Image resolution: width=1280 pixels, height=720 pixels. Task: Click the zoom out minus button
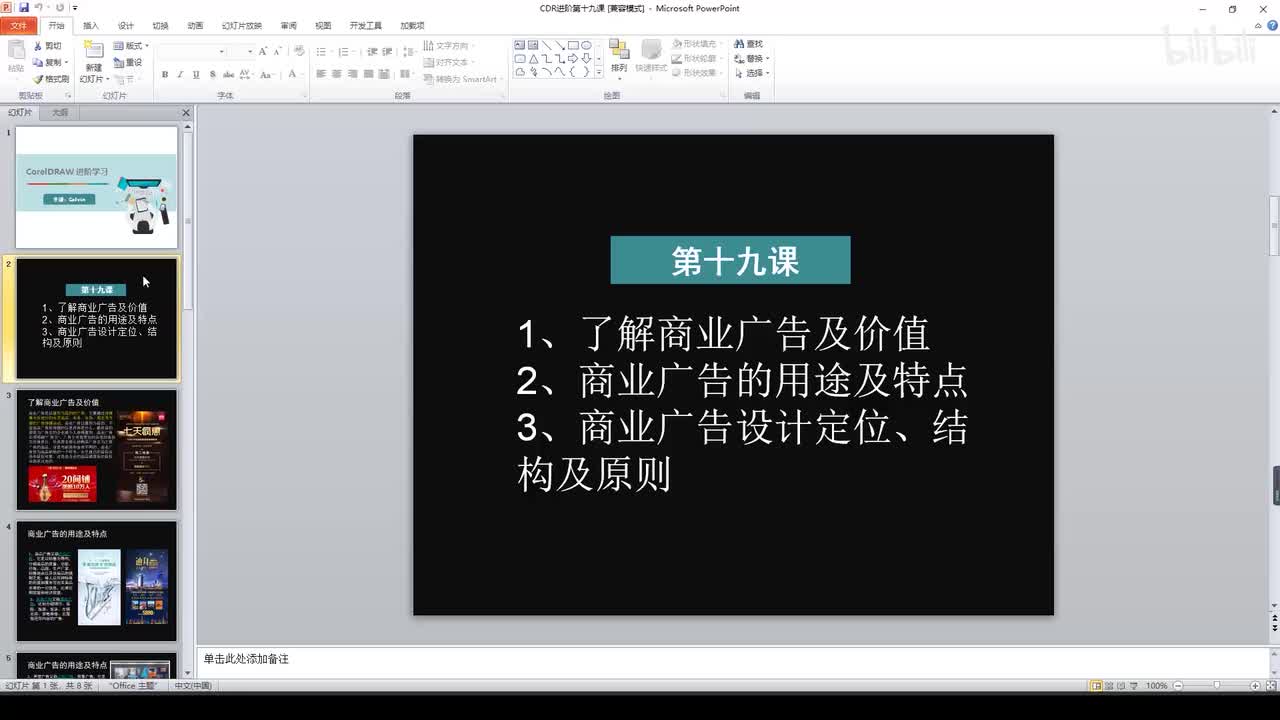(x=1178, y=686)
